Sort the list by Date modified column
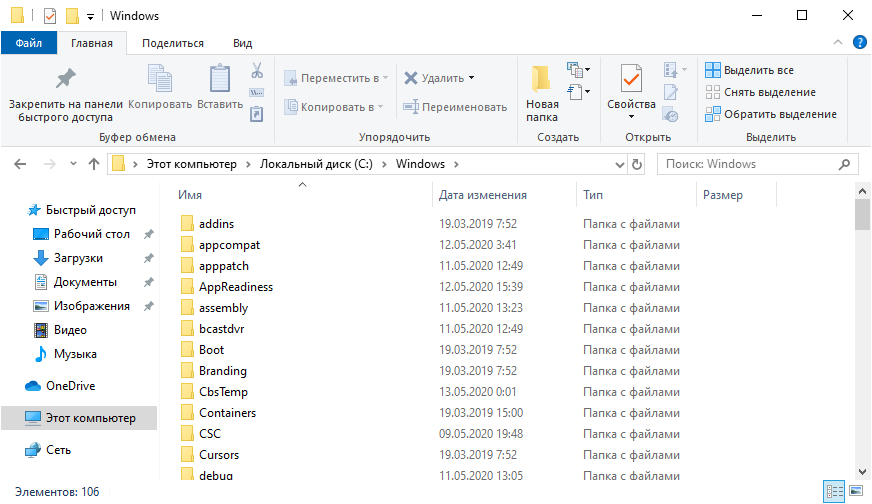The image size is (872, 504). click(483, 195)
